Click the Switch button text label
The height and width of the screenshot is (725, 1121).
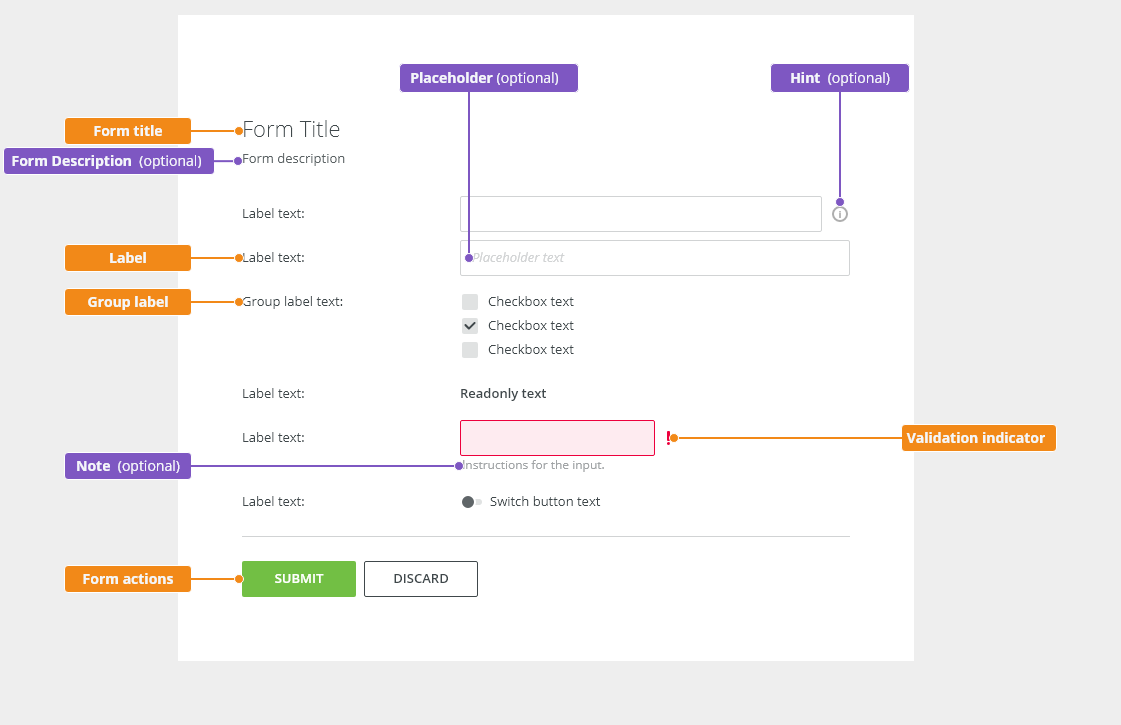[545, 502]
